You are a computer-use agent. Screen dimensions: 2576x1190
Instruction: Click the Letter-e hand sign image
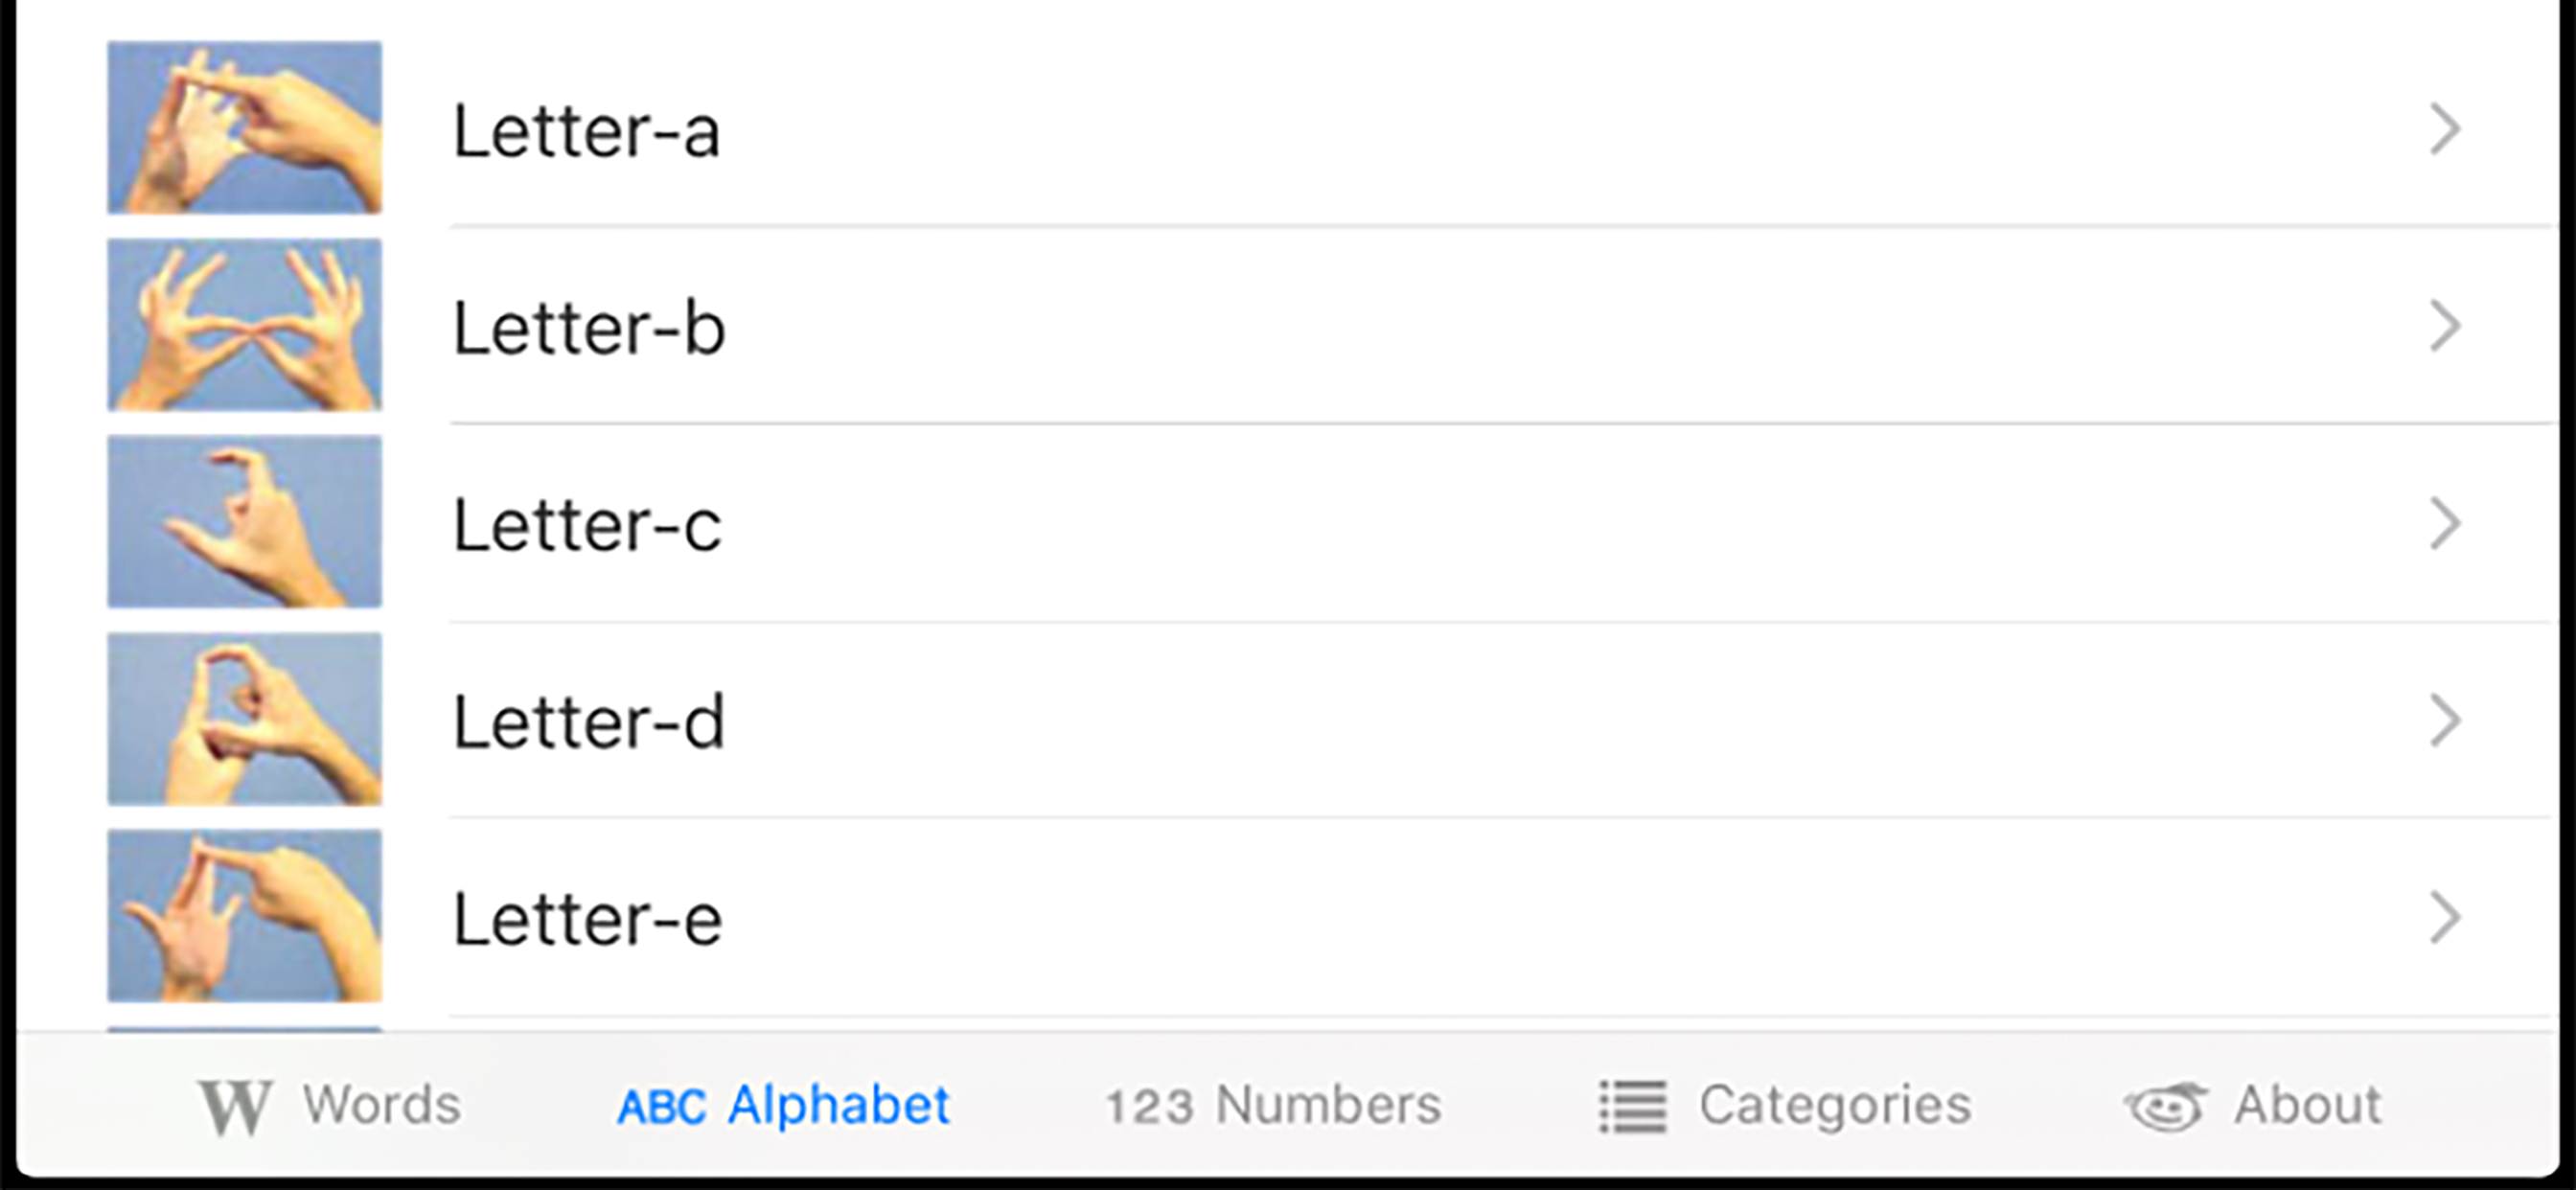tap(244, 915)
